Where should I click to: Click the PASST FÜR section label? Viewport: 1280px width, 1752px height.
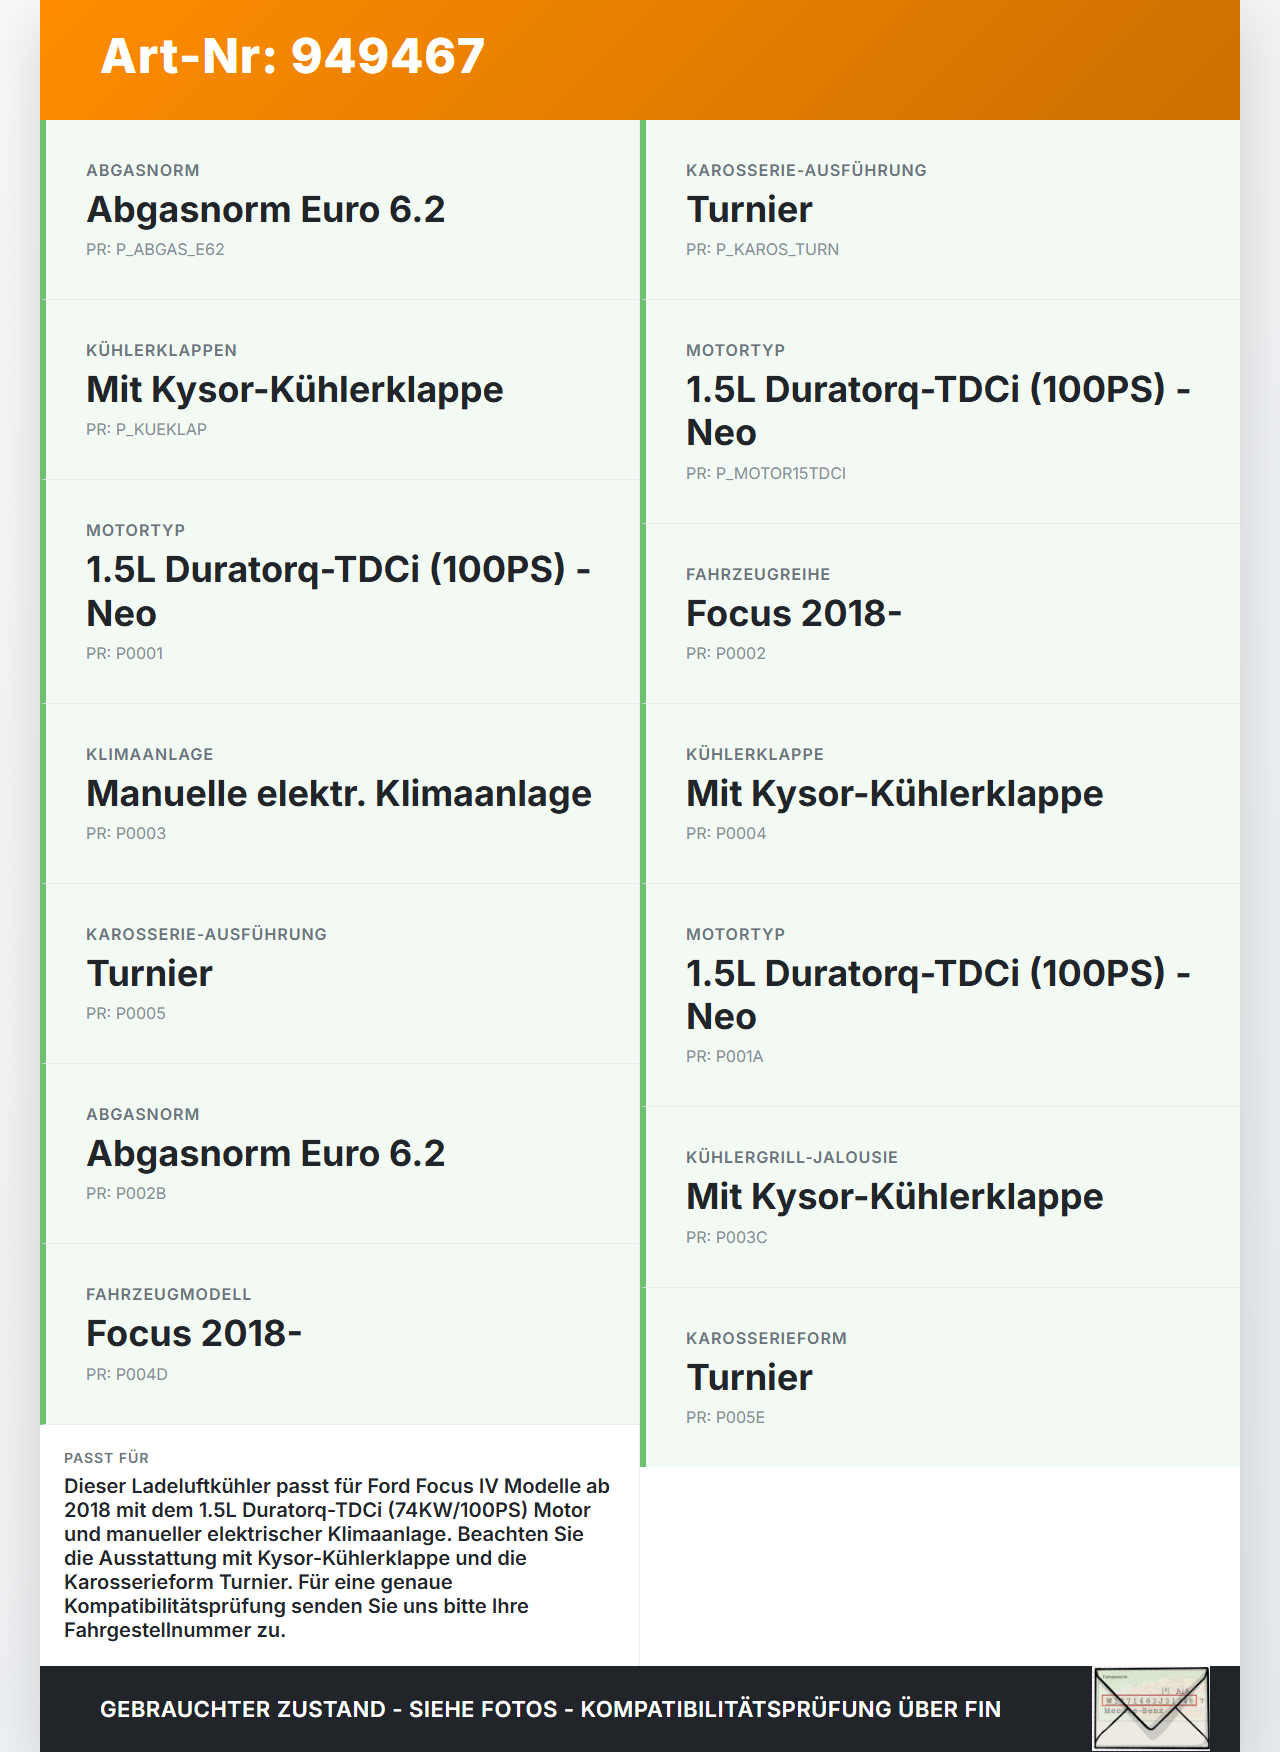click(x=106, y=1458)
